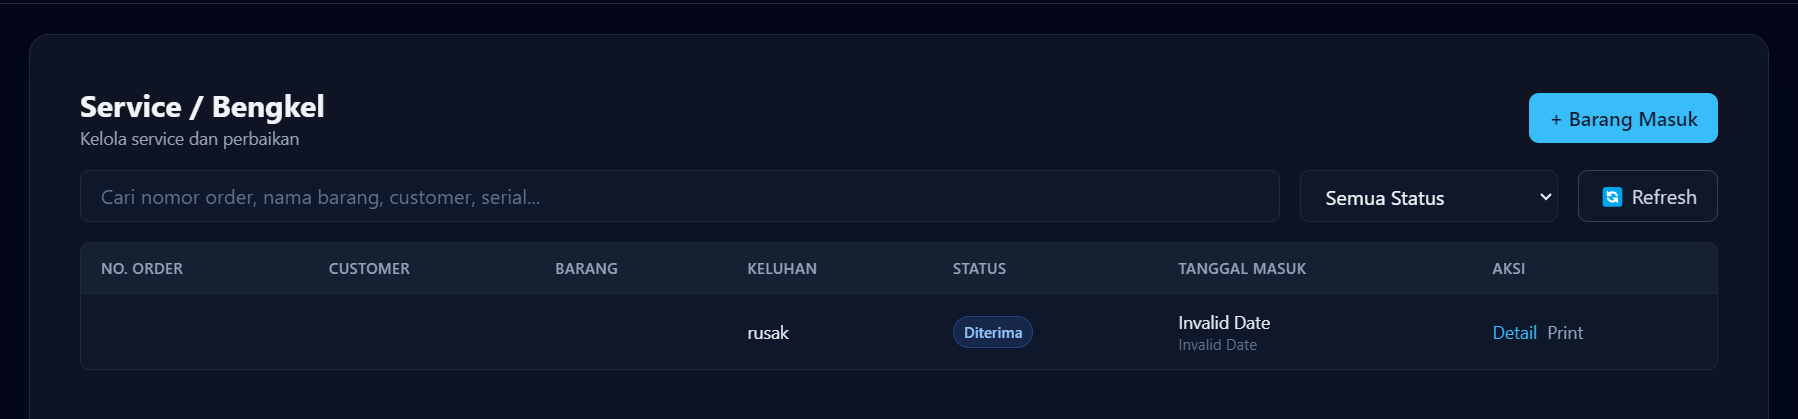Click the KELUHAN column header
This screenshot has width=1798, height=419.
click(782, 269)
